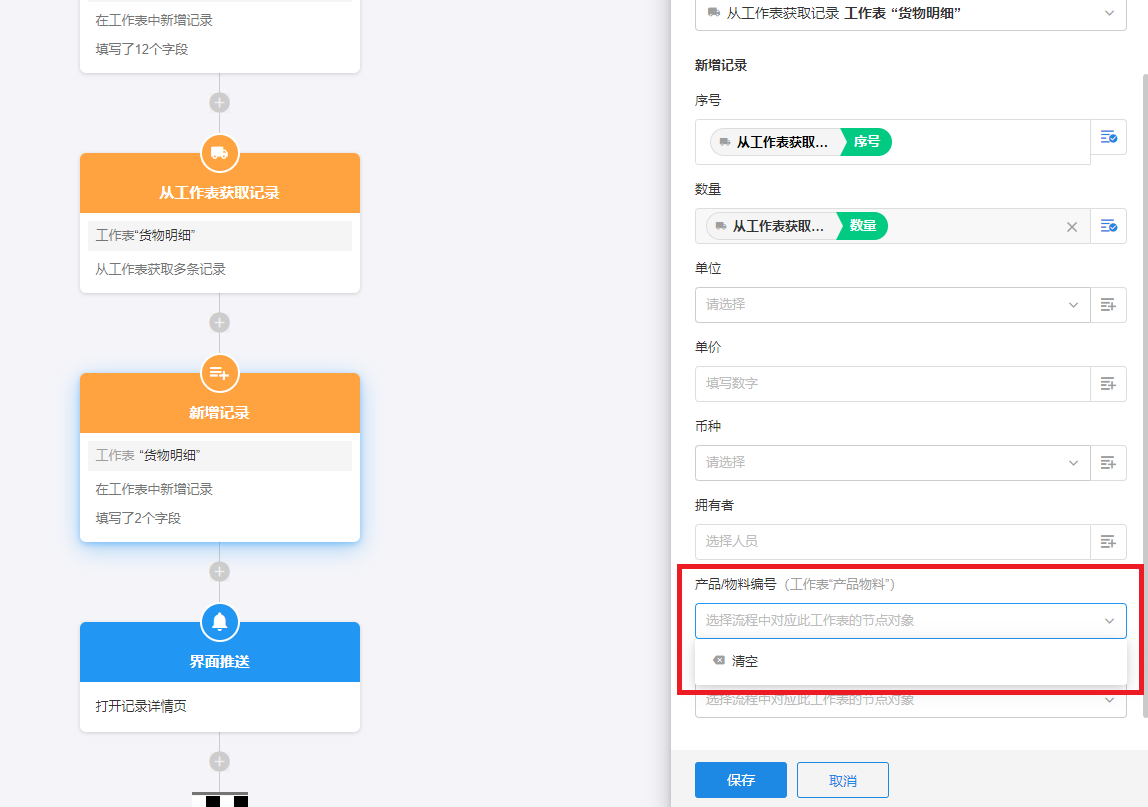Click the truck icon on 从工作表获取记录 node
The image size is (1148, 807).
click(x=220, y=154)
